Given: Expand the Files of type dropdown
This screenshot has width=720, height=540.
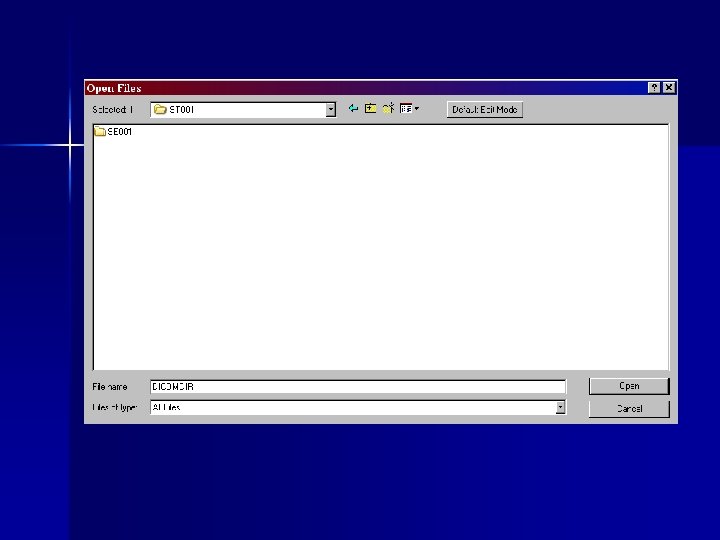Looking at the screenshot, I should pyautogui.click(x=560, y=407).
